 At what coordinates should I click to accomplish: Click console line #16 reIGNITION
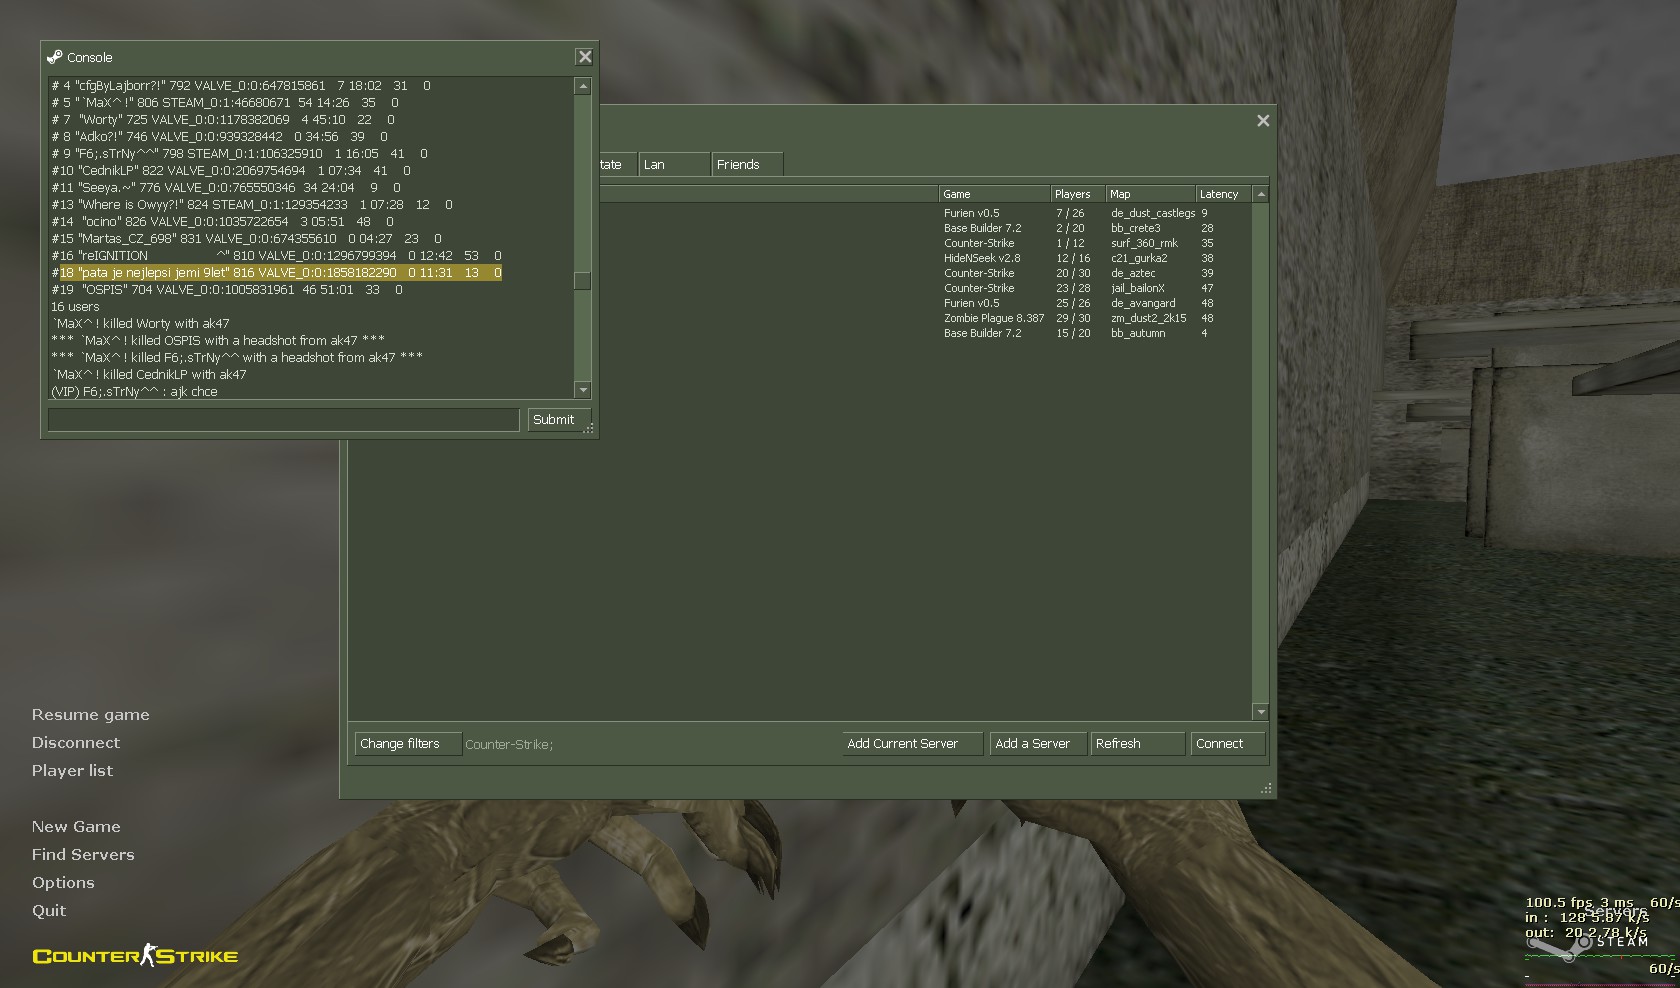coord(276,256)
